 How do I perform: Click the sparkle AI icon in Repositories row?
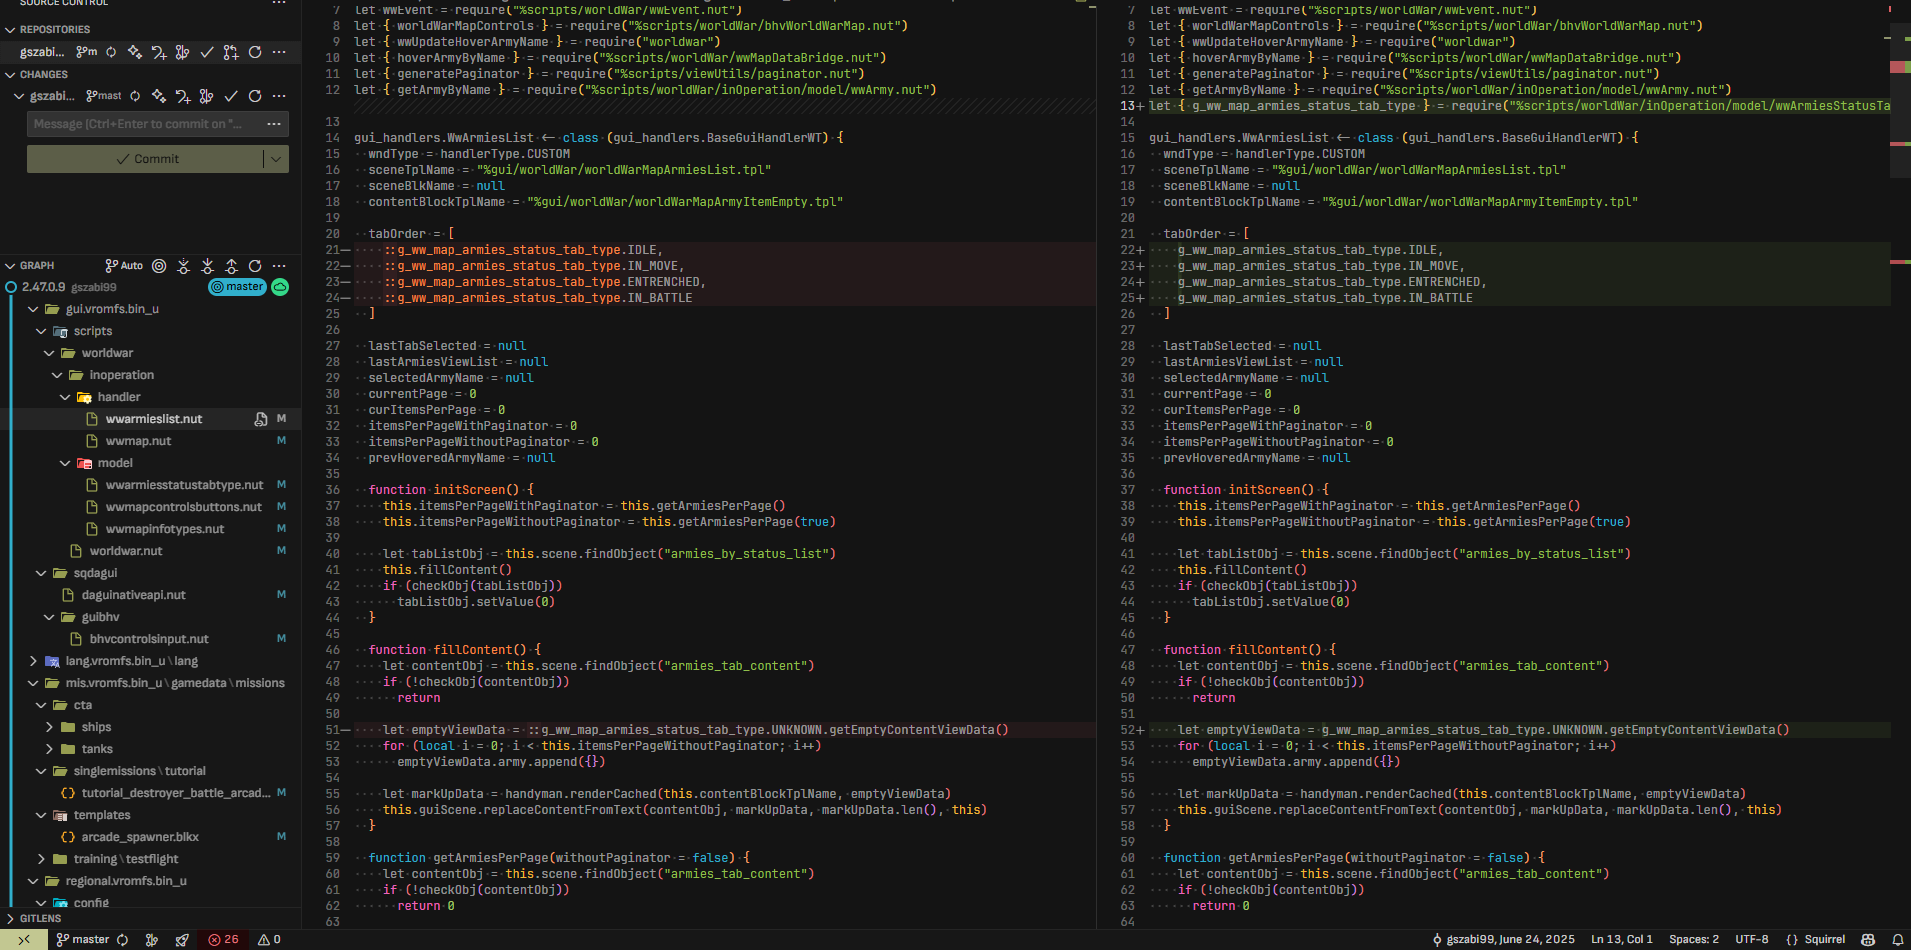pos(135,52)
